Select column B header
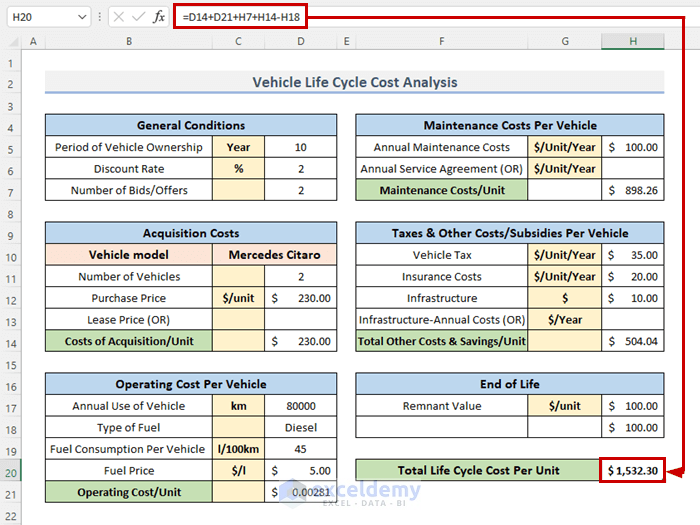Viewport: 700px width, 525px height. tap(128, 41)
